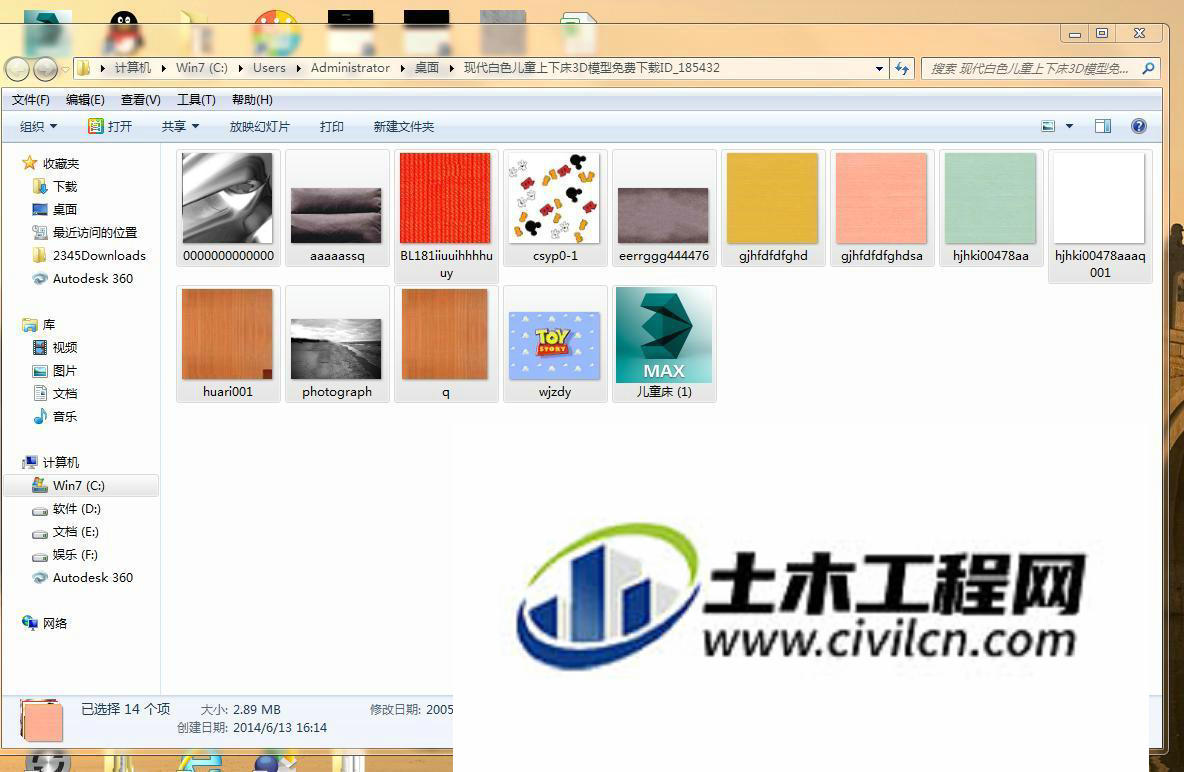
Task: Select the huari001 wood texture file
Action: coord(228,344)
